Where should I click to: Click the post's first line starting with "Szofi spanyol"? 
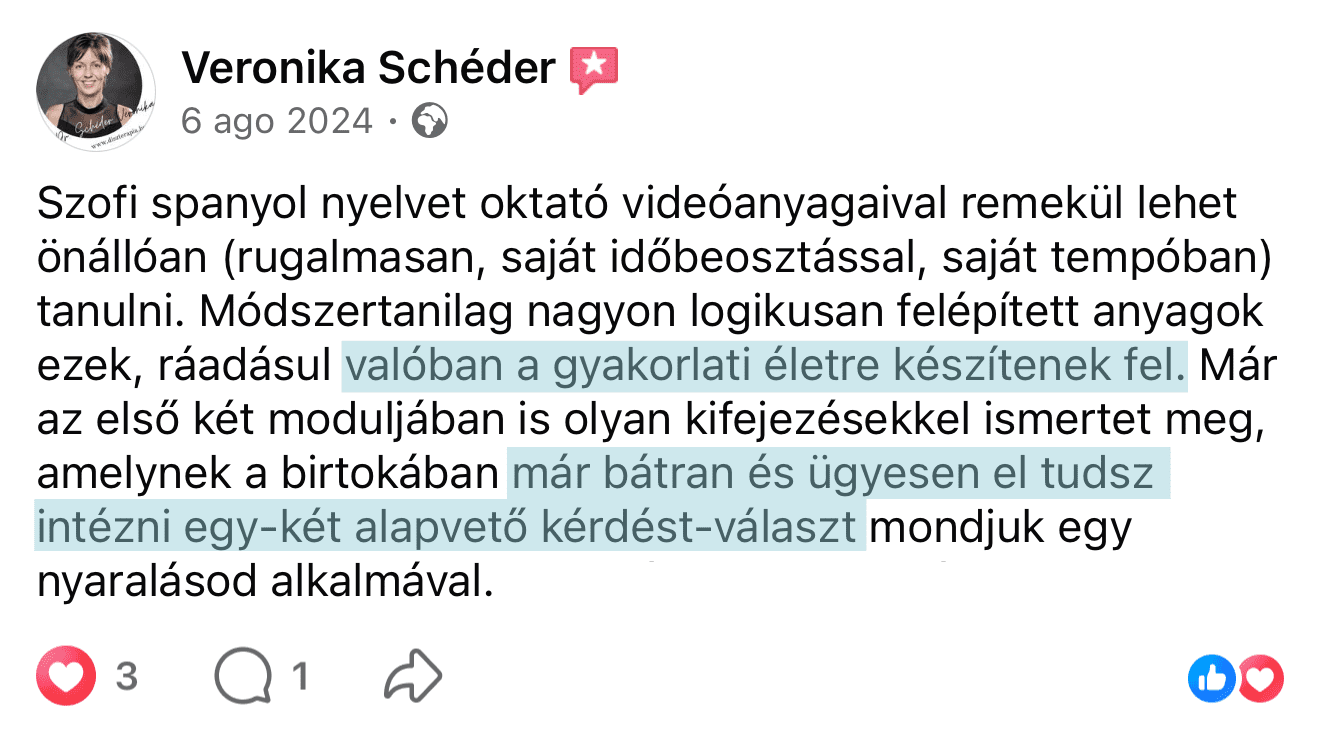pyautogui.click(x=637, y=205)
